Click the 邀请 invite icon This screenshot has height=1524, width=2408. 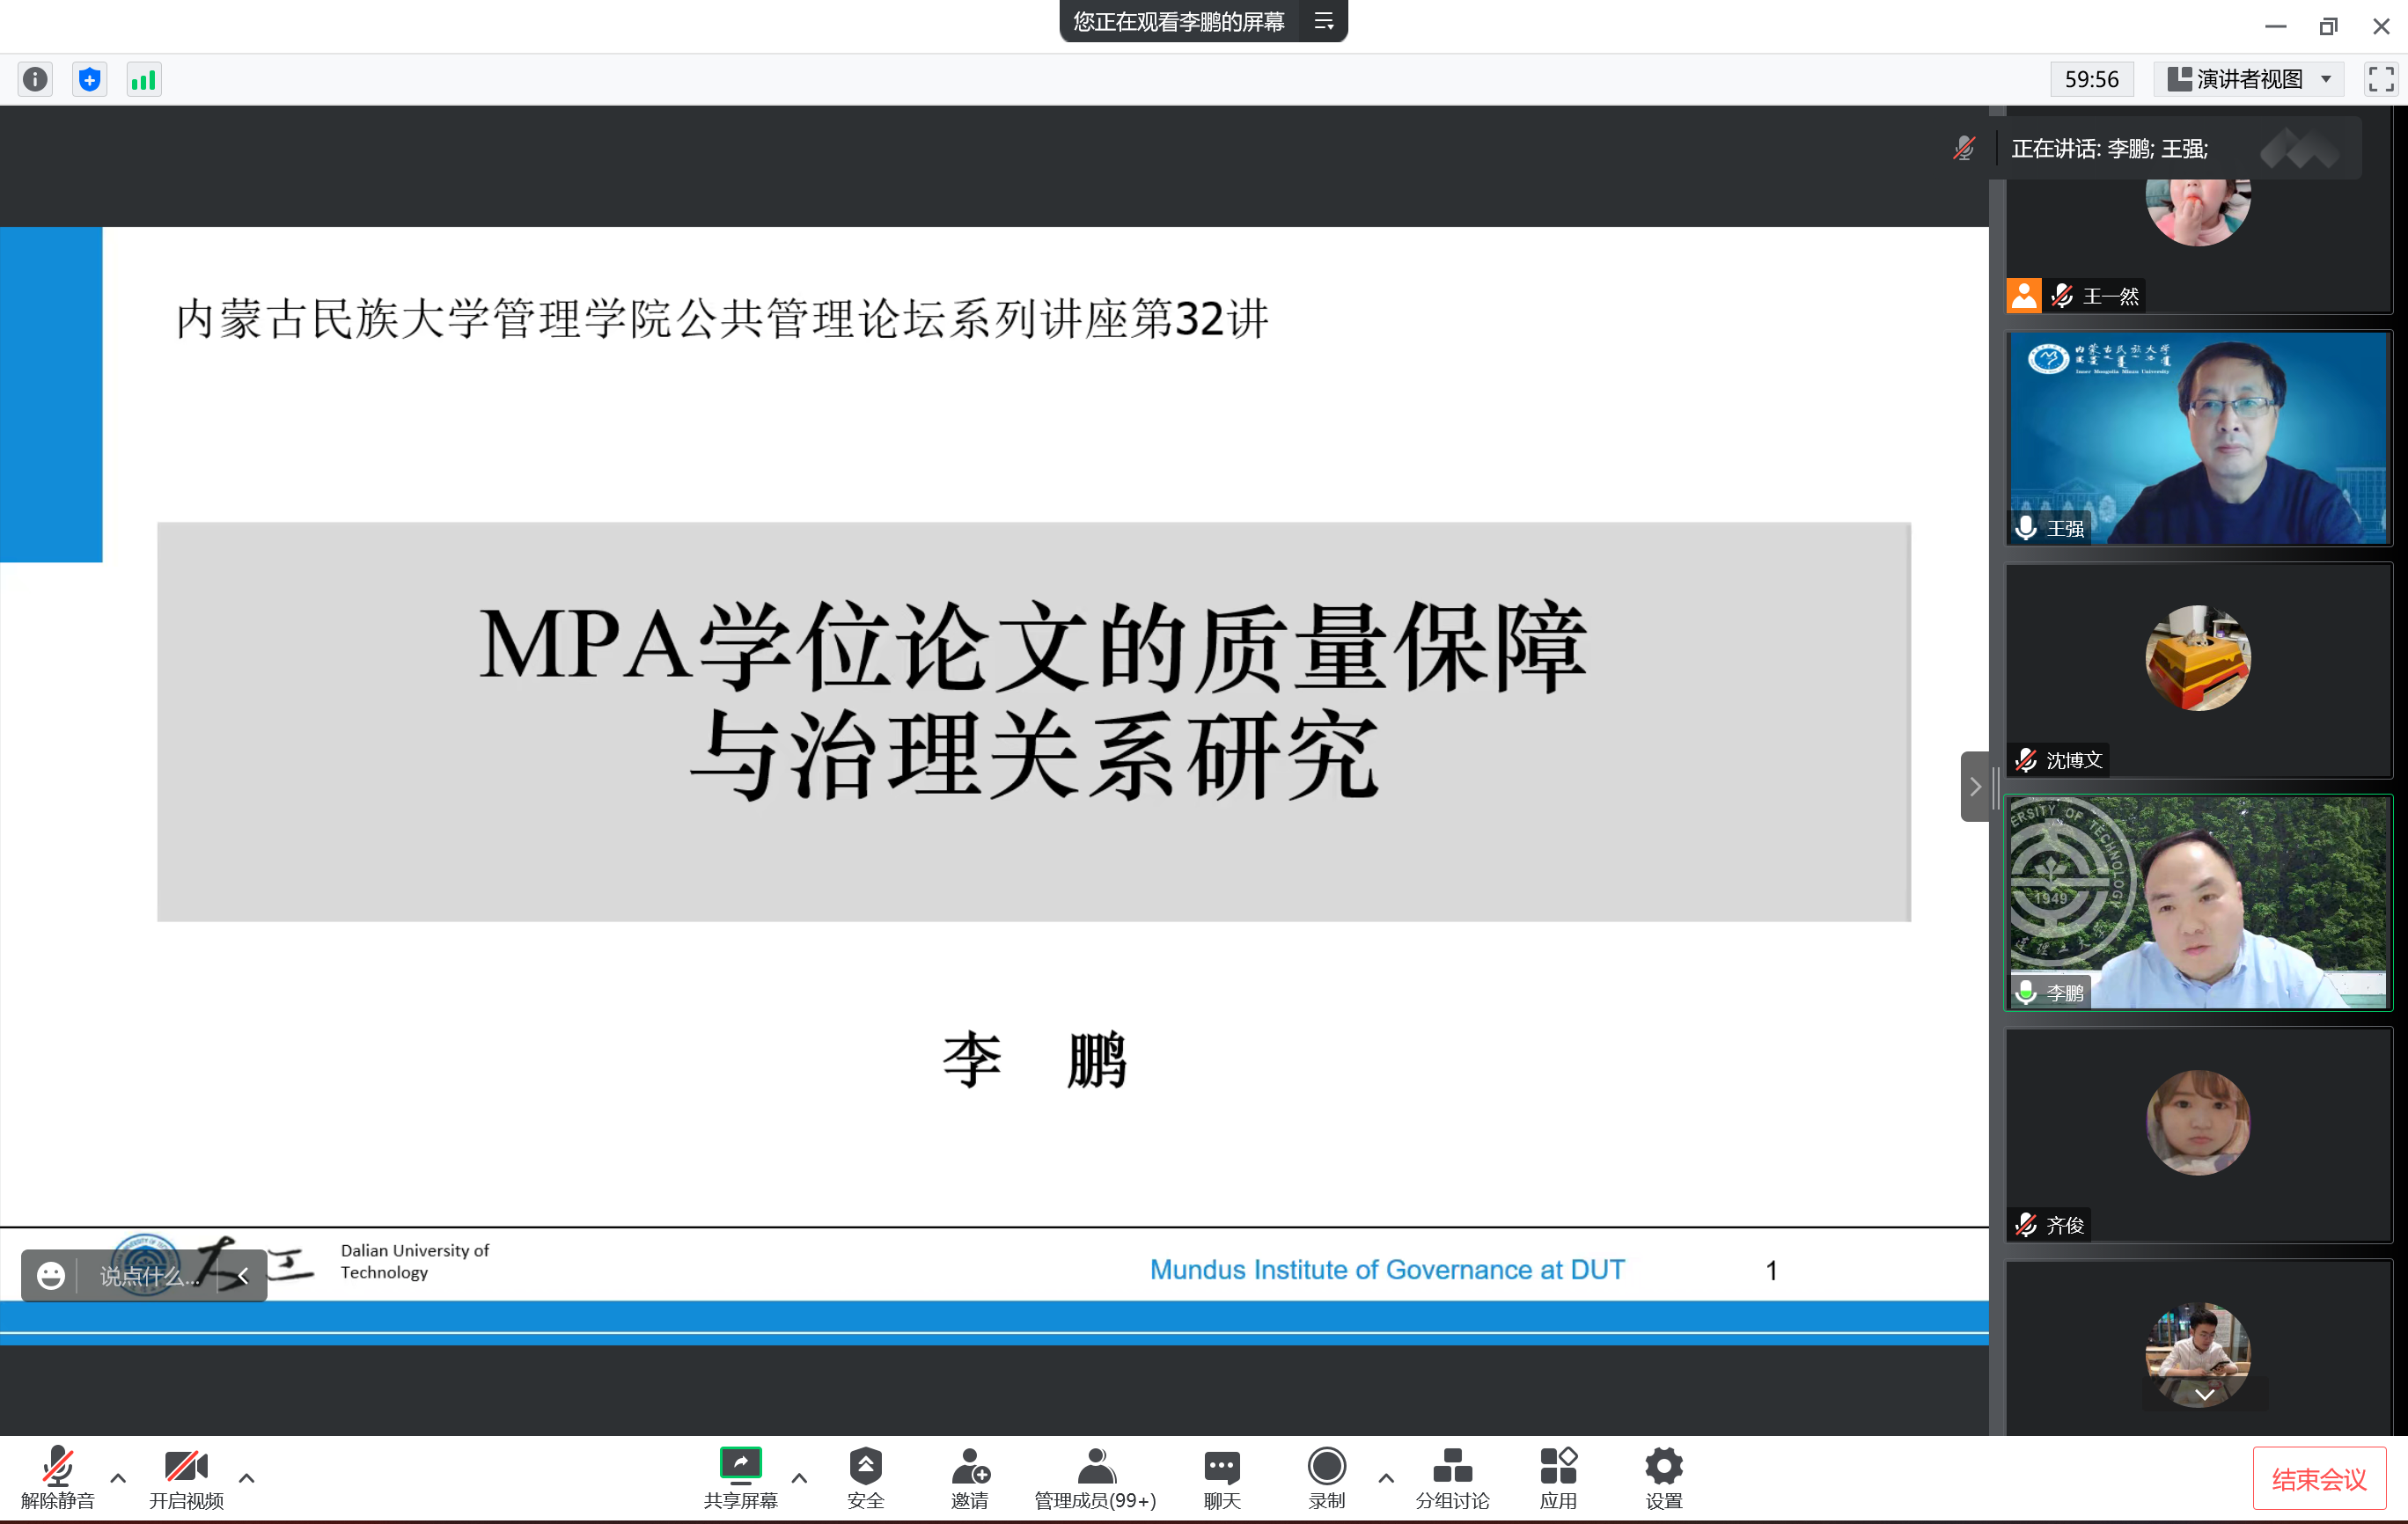pos(969,1467)
